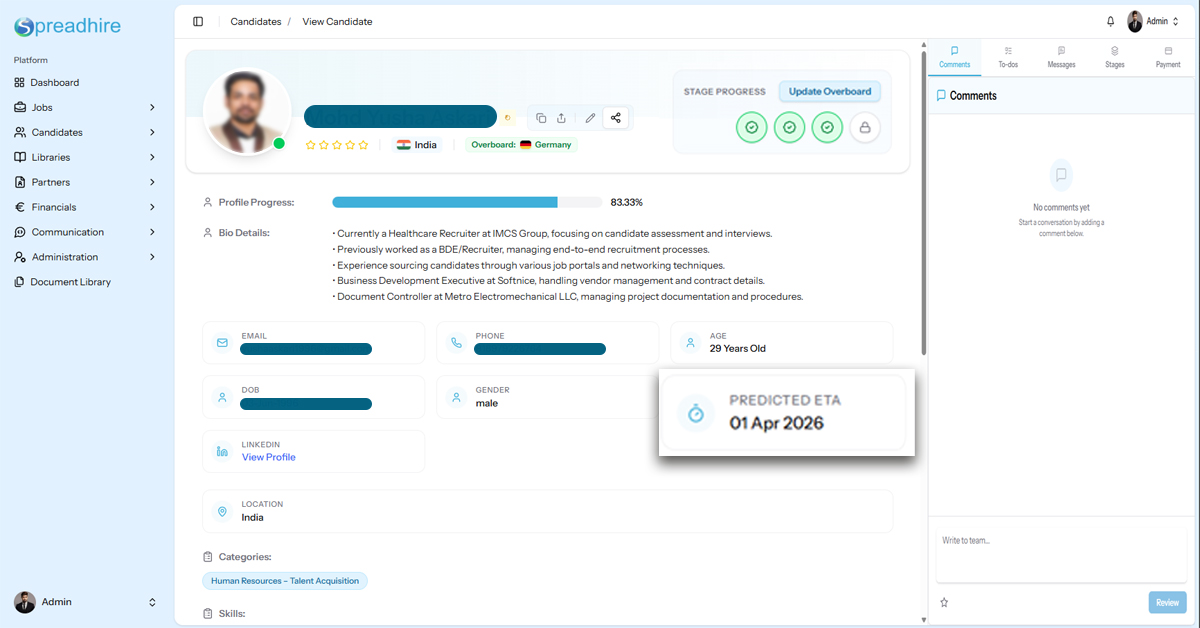
Task: Click the locked final stage icon
Action: click(865, 128)
